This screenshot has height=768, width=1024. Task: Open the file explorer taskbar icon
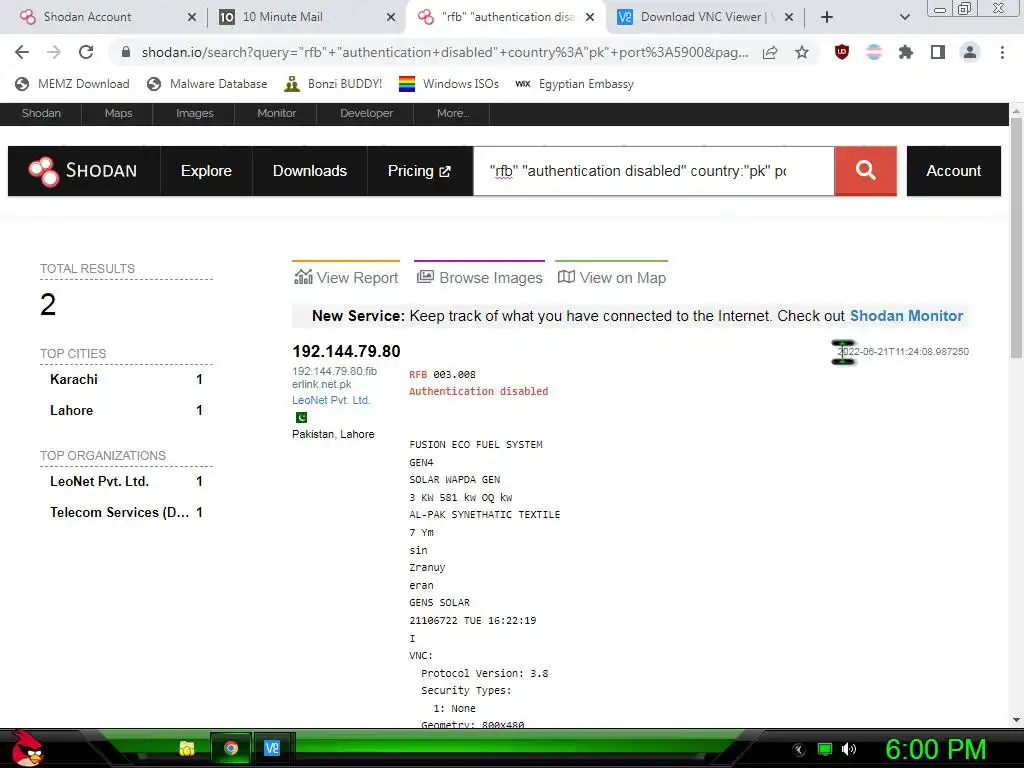(x=187, y=748)
